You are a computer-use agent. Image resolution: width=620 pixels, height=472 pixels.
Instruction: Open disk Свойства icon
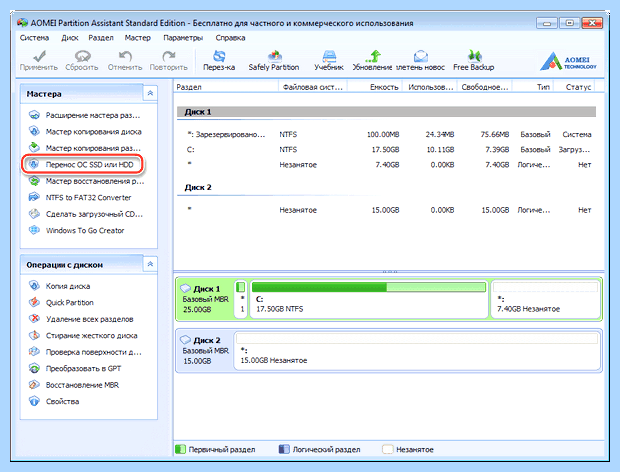pos(34,401)
